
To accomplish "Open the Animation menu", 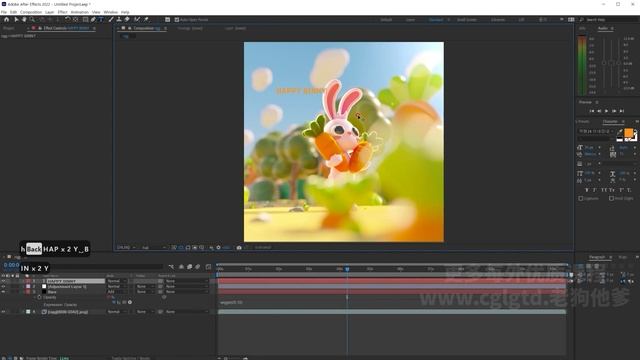I will pyautogui.click(x=80, y=12).
